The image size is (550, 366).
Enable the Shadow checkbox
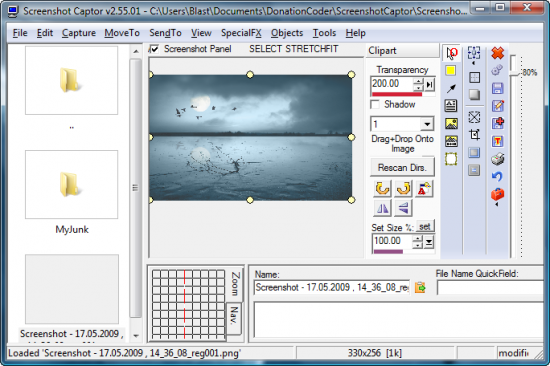pyautogui.click(x=375, y=105)
